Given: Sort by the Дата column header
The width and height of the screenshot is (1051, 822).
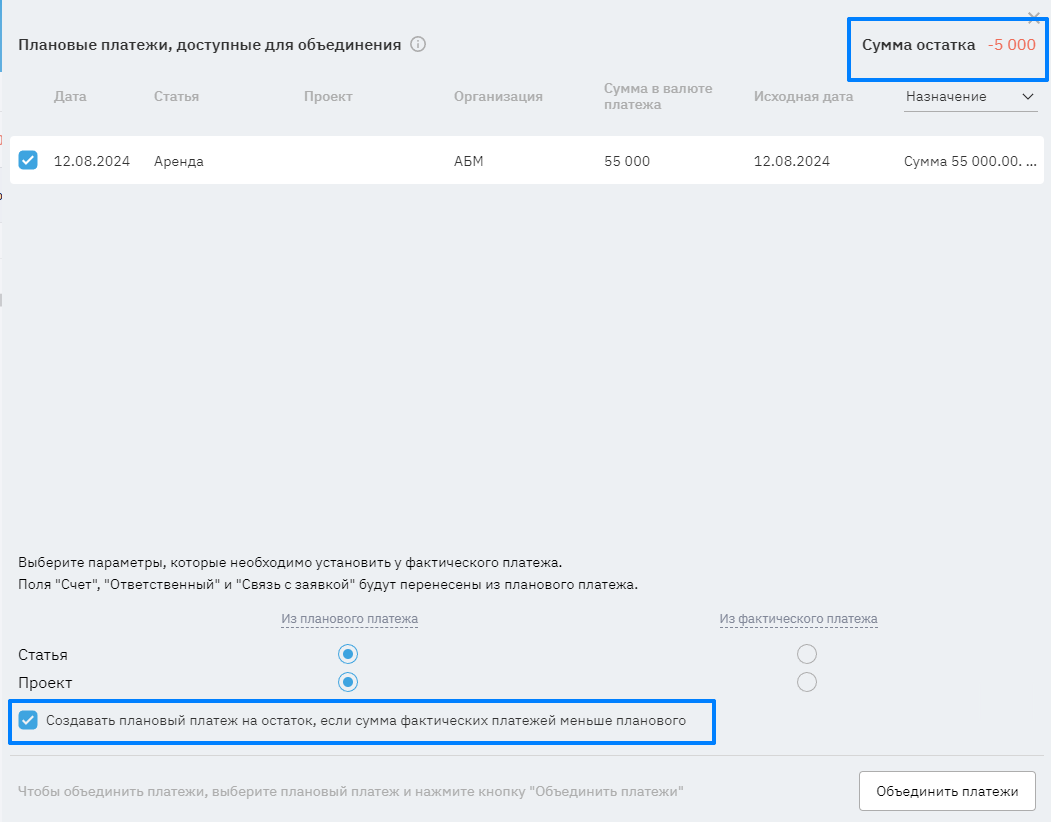Looking at the screenshot, I should point(70,97).
